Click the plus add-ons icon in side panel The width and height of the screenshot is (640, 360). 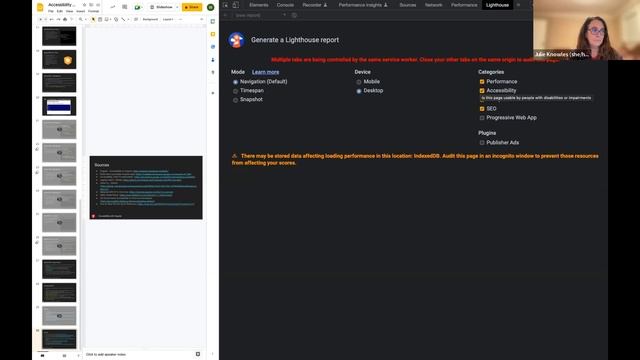(213, 93)
